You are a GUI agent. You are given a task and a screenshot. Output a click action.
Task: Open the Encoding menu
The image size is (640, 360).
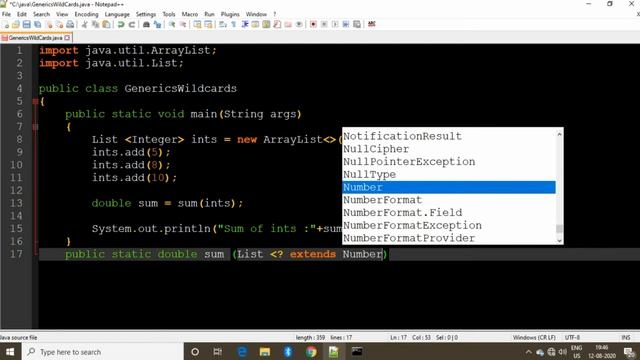[86, 14]
